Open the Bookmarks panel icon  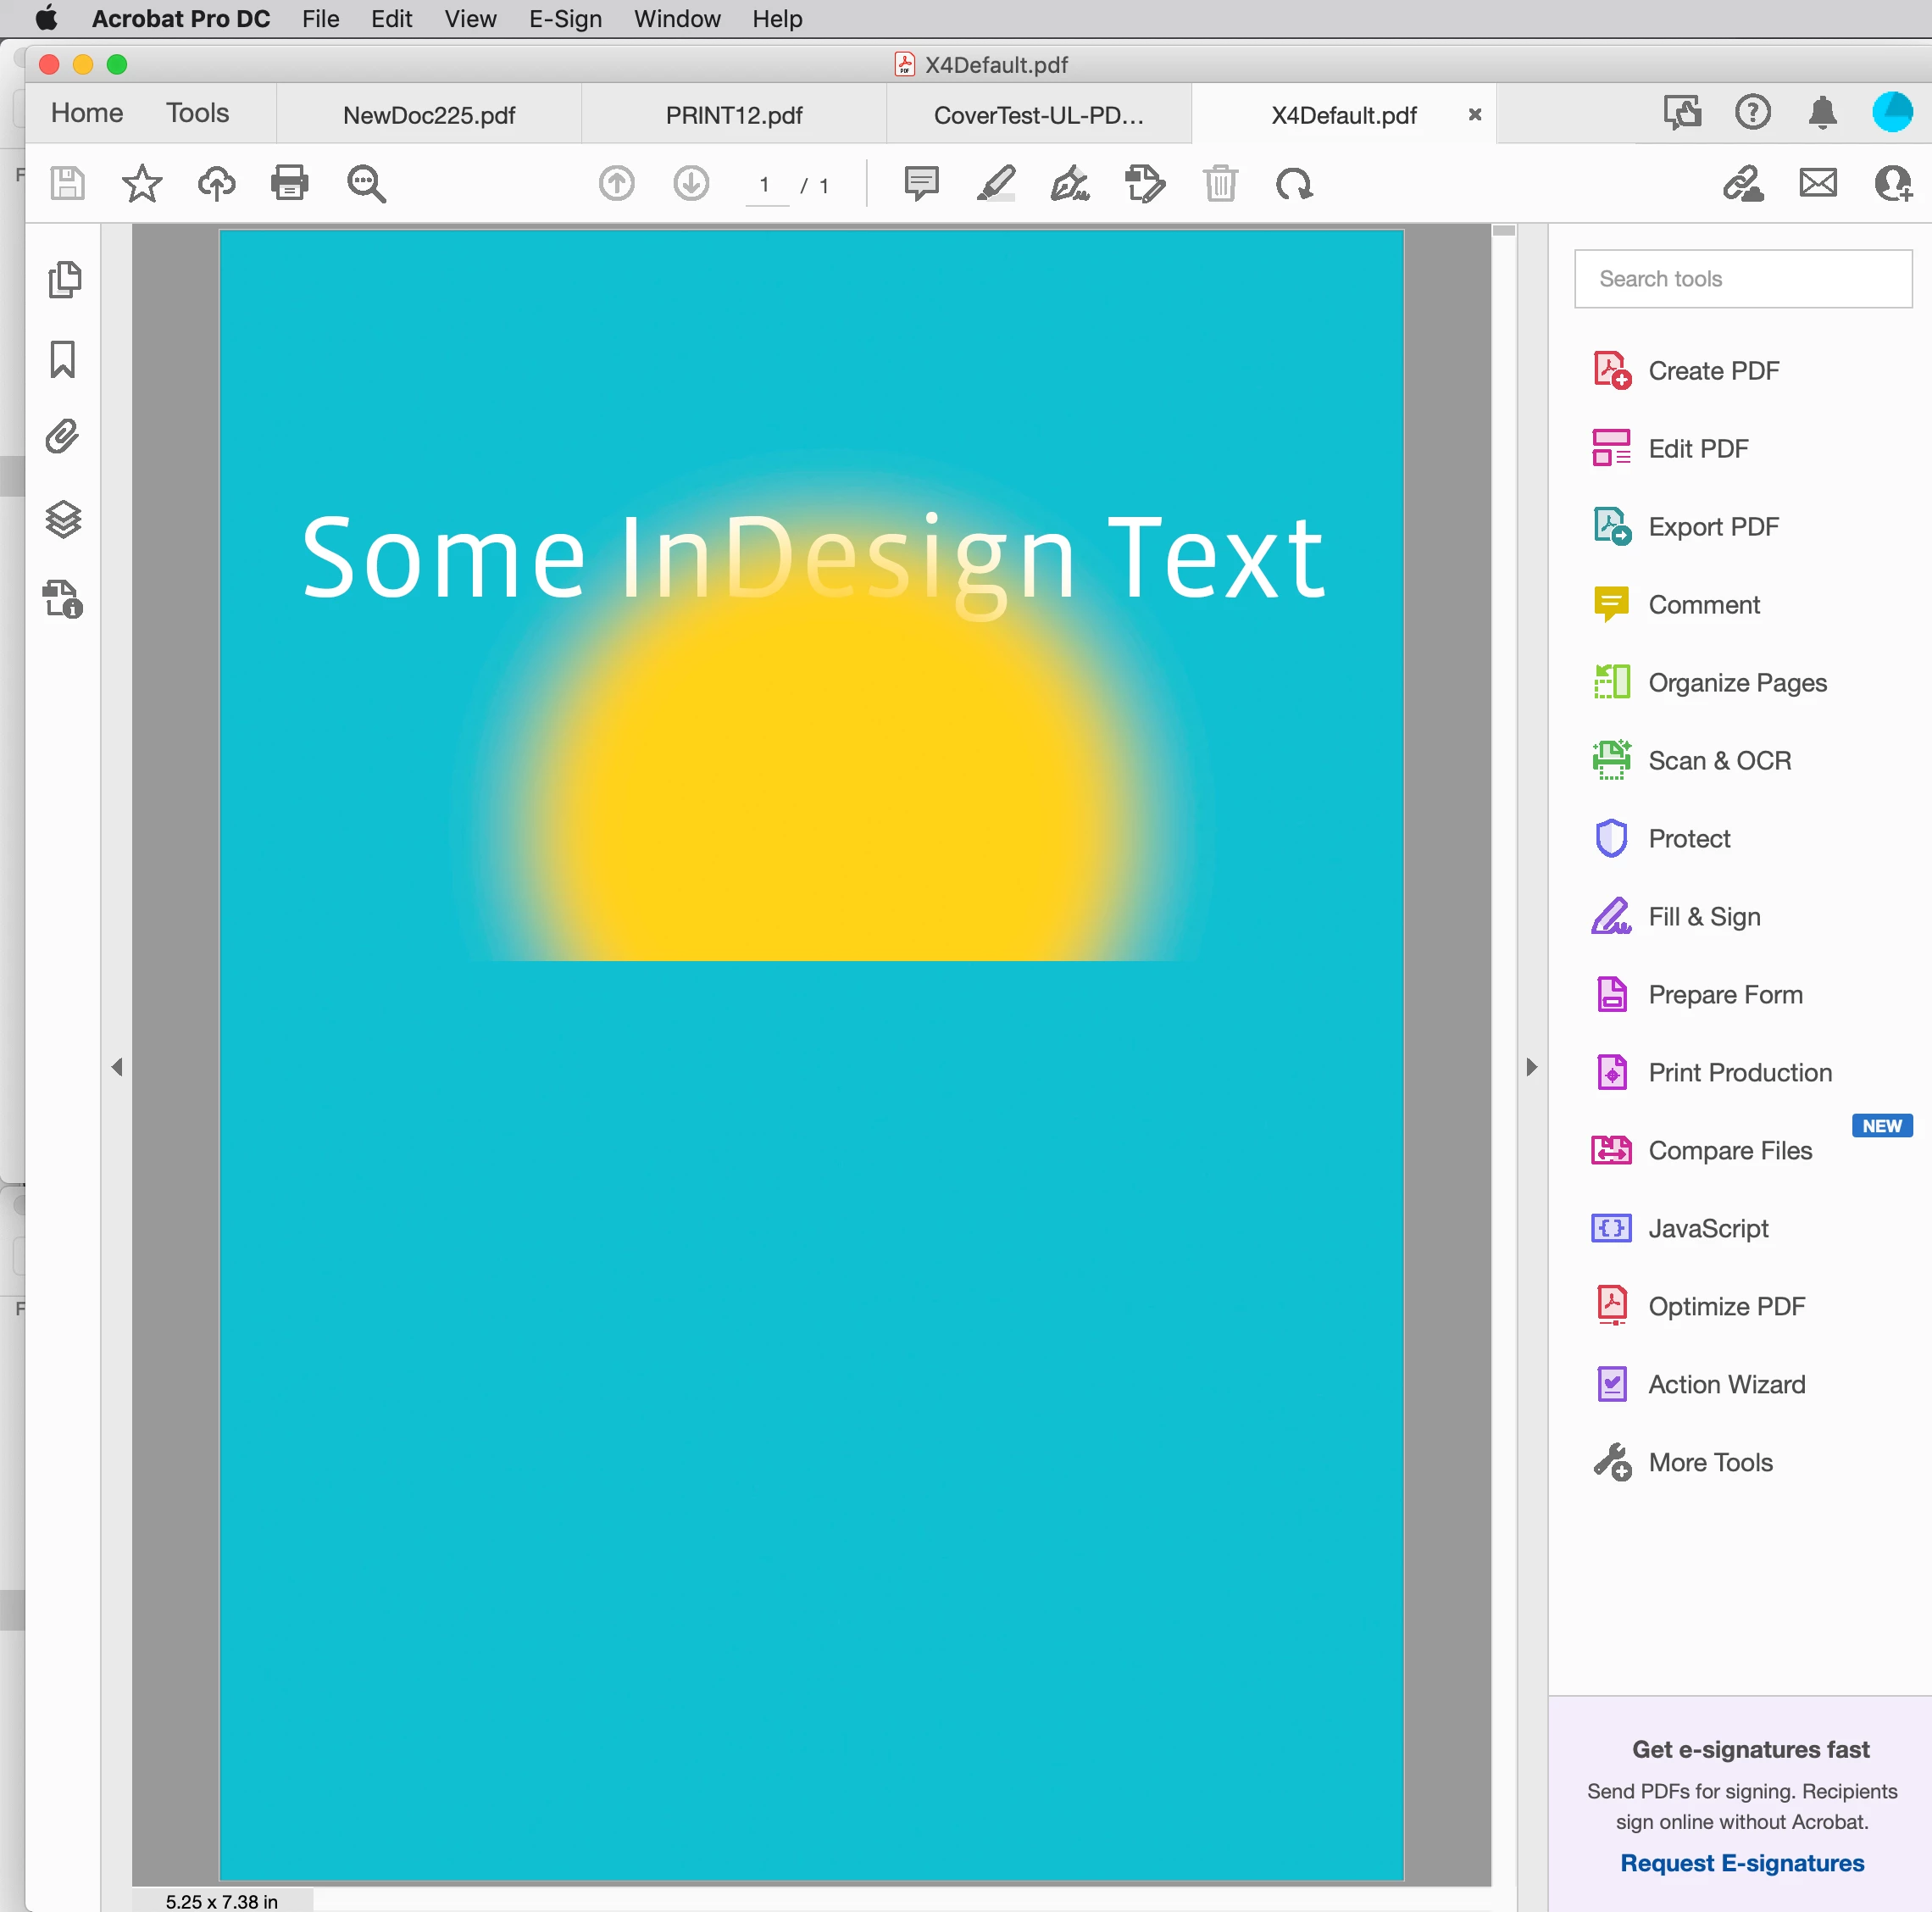[63, 359]
